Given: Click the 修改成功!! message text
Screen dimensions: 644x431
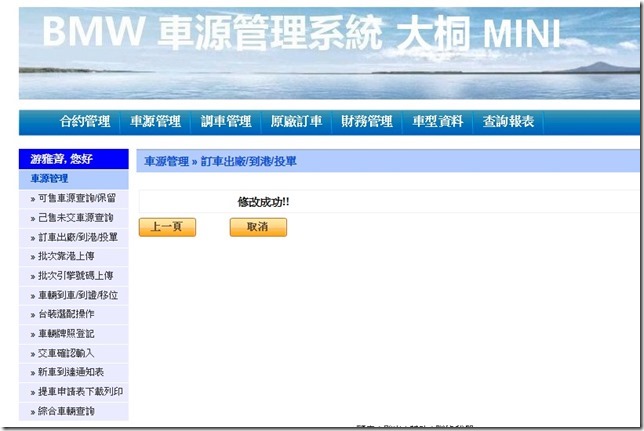Looking at the screenshot, I should coord(263,202).
